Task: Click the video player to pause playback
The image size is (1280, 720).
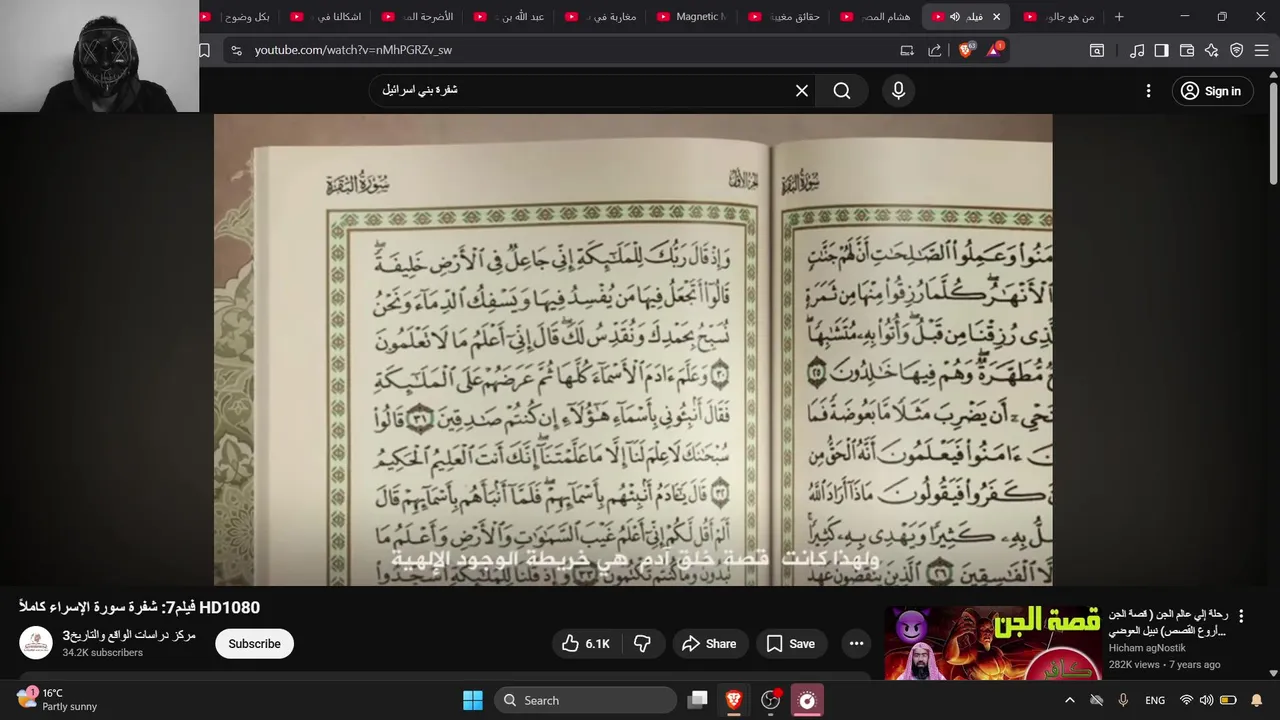Action: tap(633, 350)
